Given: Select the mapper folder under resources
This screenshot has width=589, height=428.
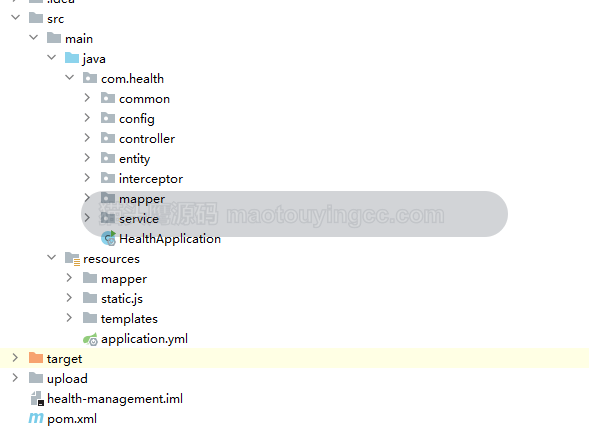Looking at the screenshot, I should click(124, 279).
